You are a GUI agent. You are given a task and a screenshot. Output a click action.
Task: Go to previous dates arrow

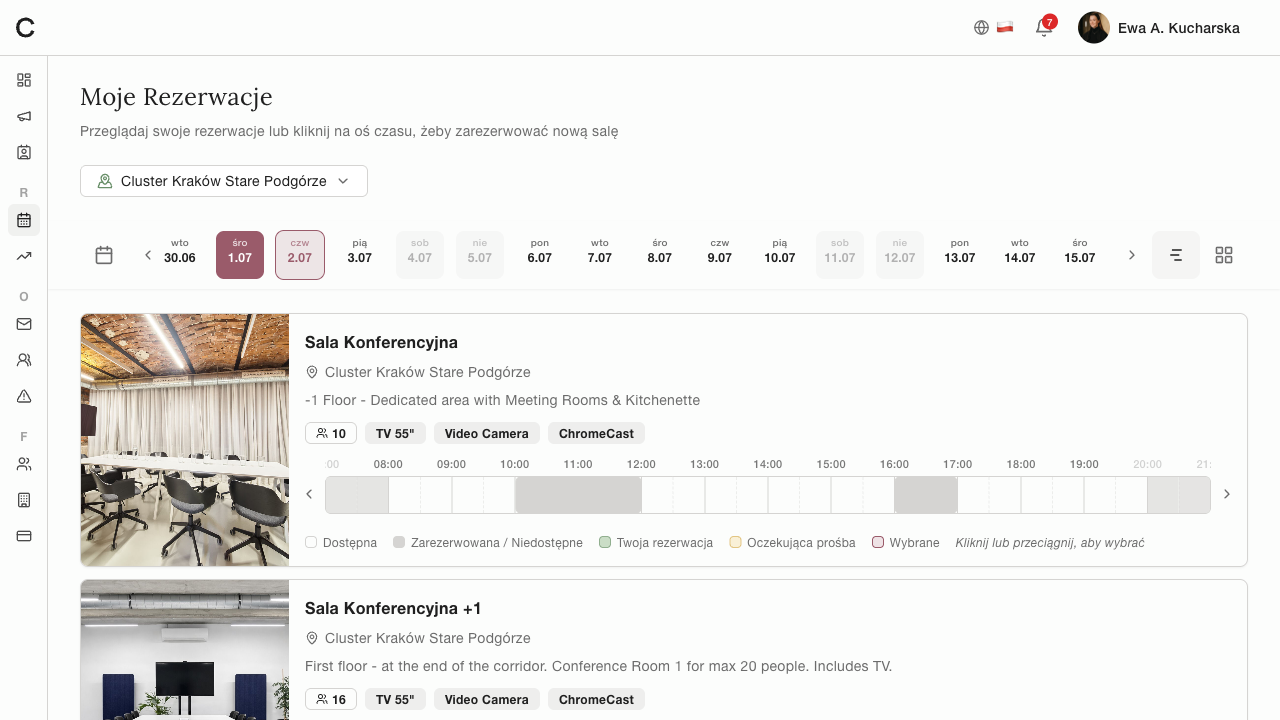click(x=148, y=255)
